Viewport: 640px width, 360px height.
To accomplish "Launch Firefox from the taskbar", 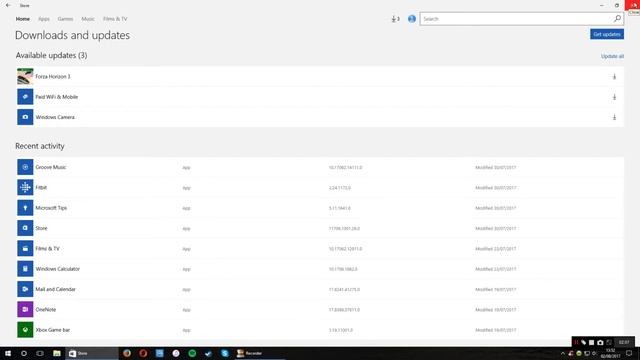I will (127, 353).
